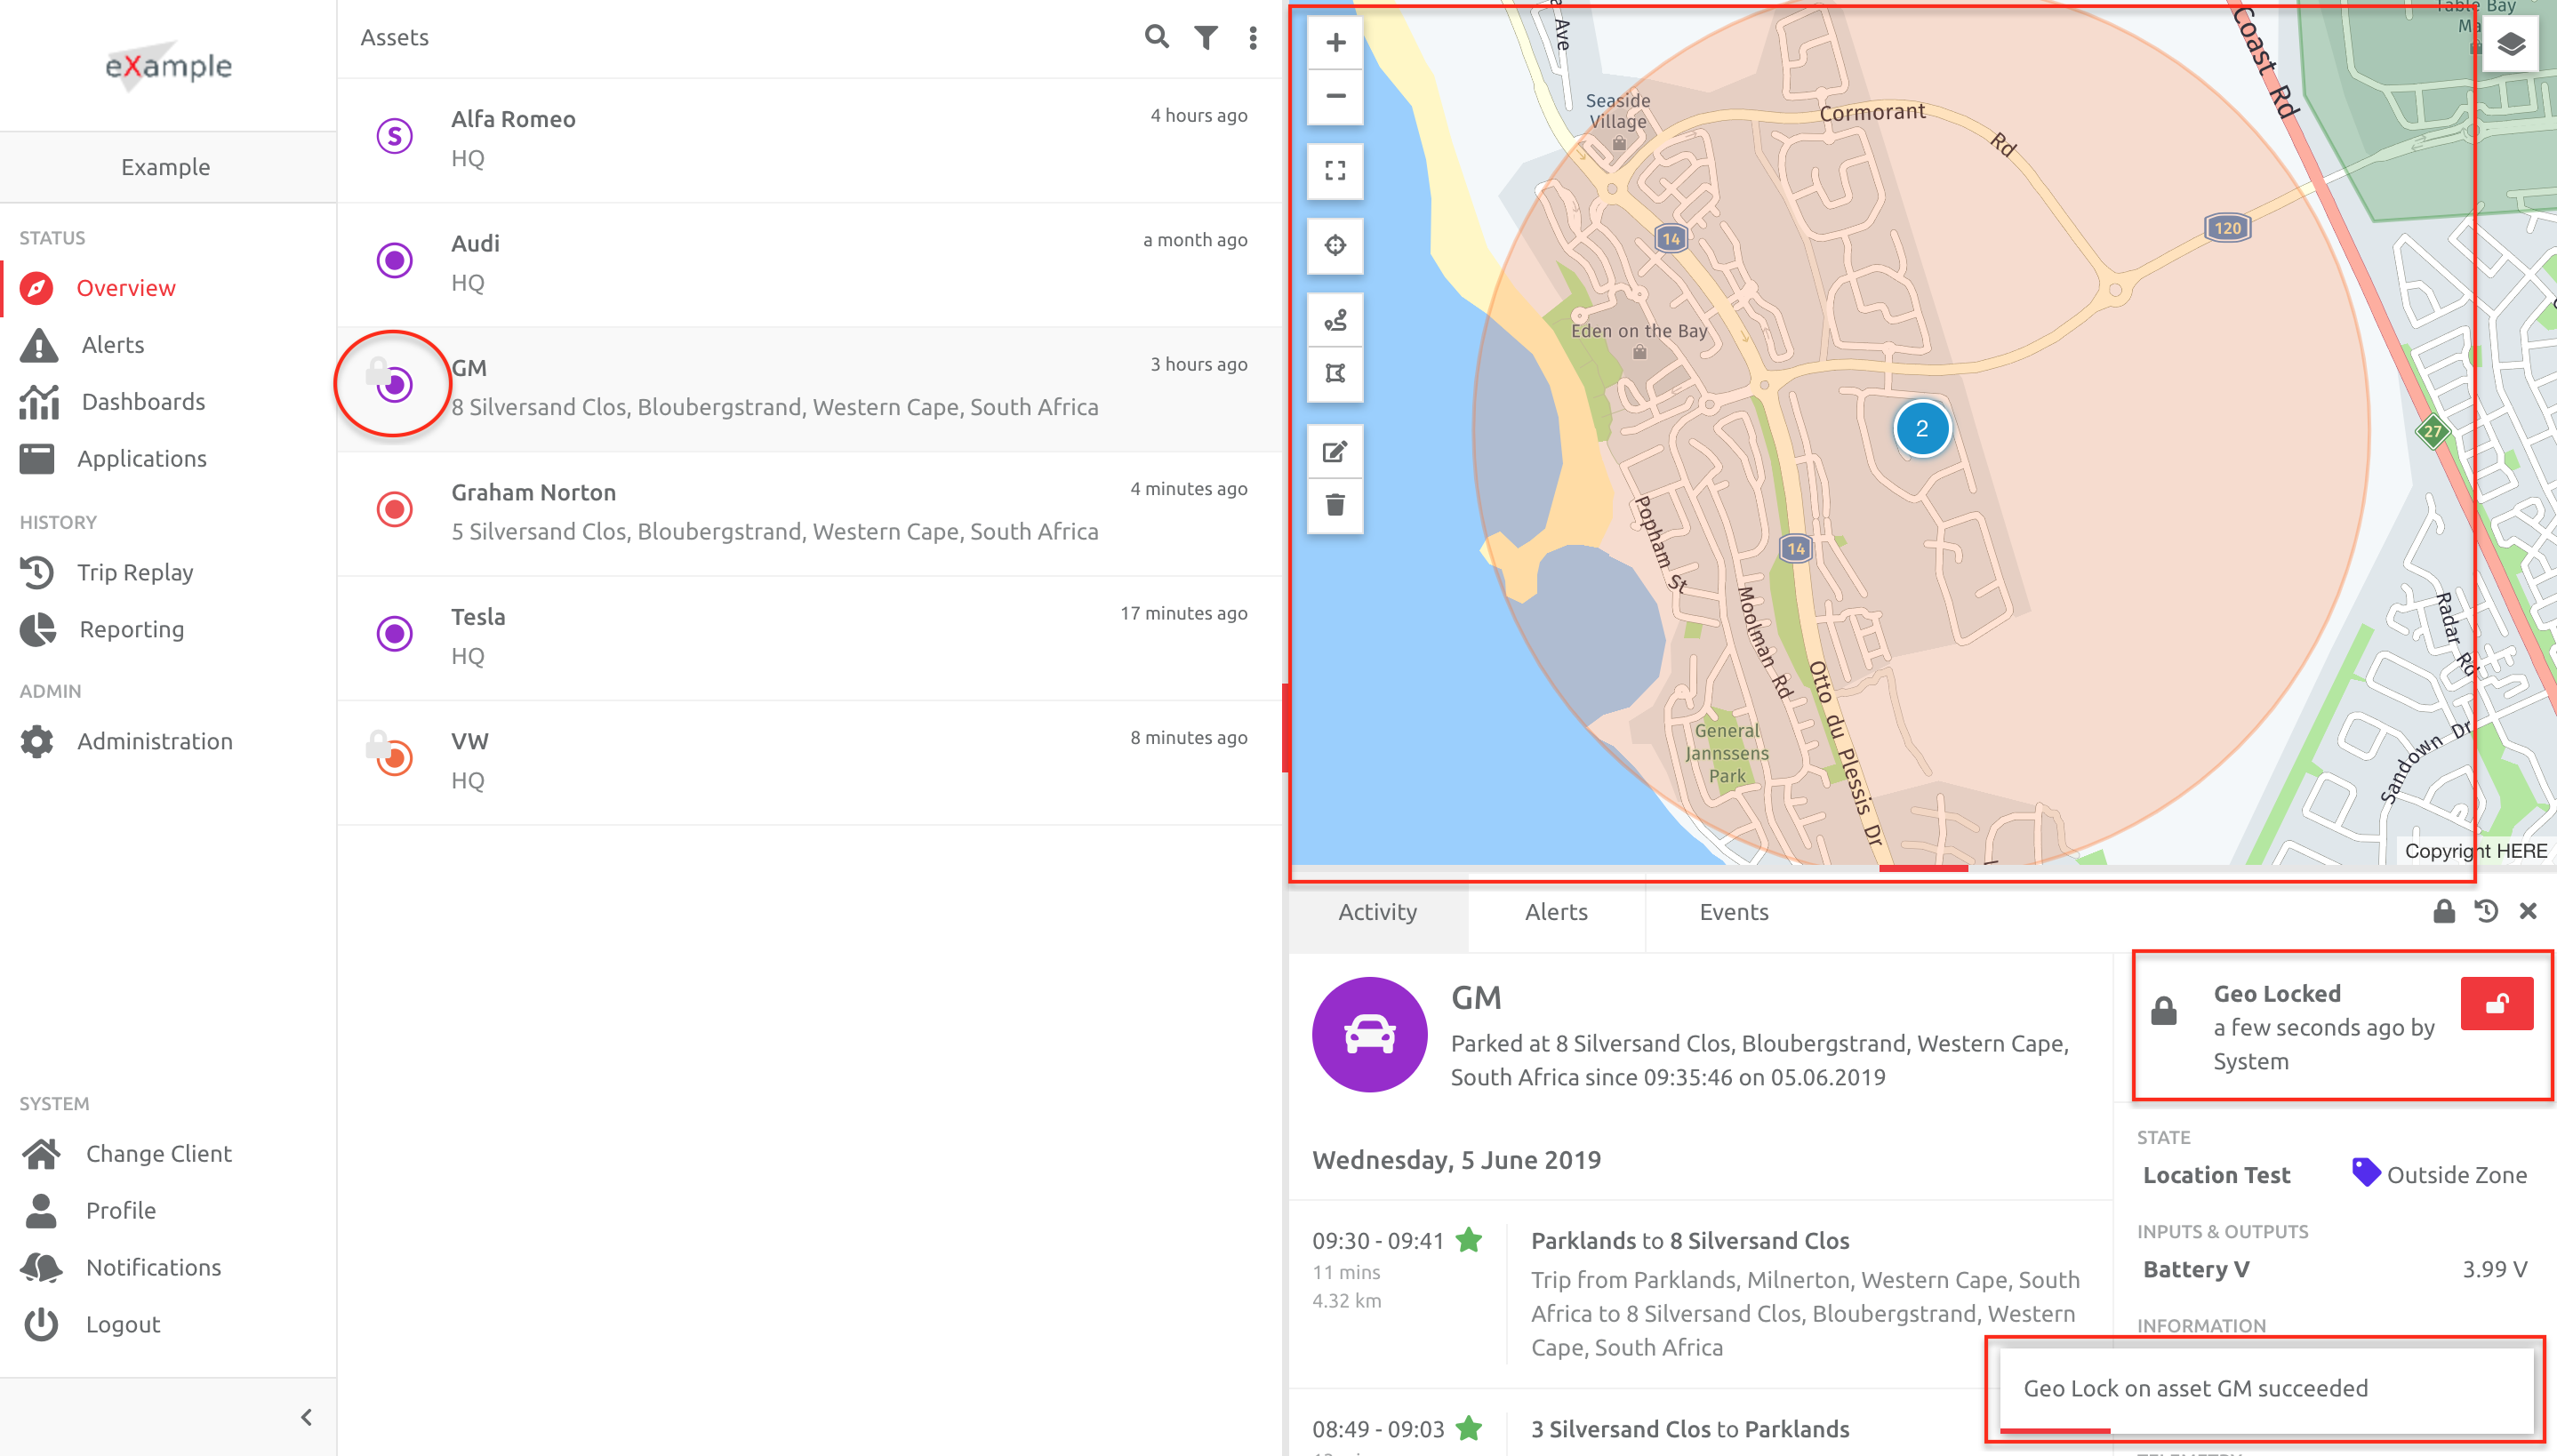
Task: Switch to the Alerts tab
Action: pos(1556,911)
